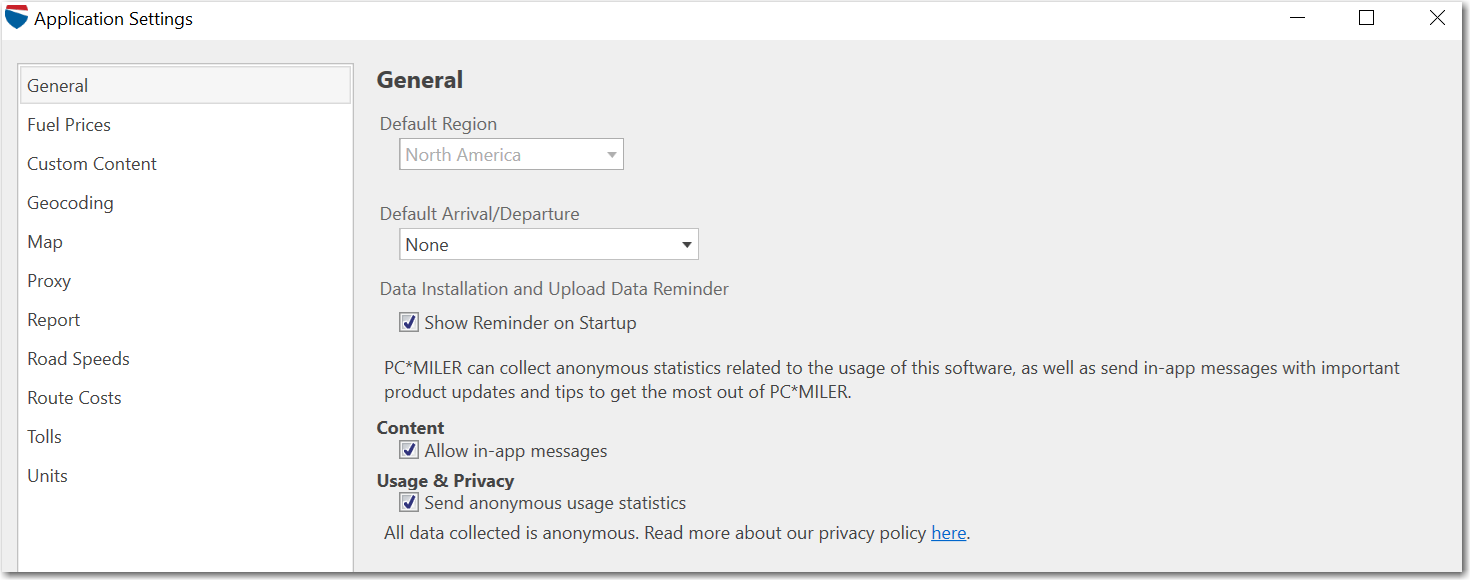Close the Application Settings window
The width and height of the screenshot is (1470, 580).
pyautogui.click(x=1437, y=18)
